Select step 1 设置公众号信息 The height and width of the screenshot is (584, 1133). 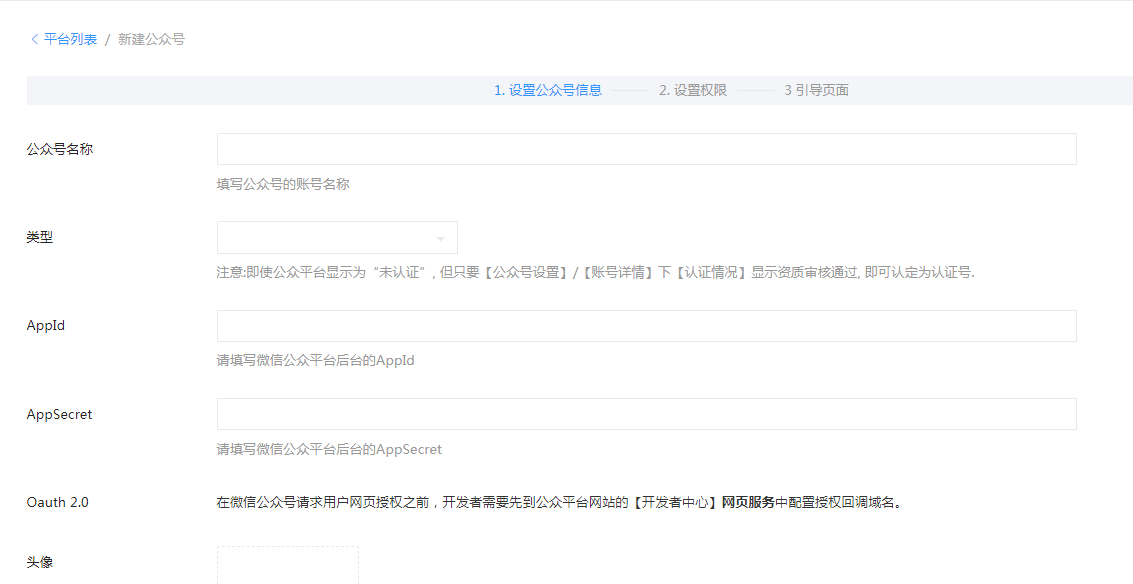(x=548, y=90)
